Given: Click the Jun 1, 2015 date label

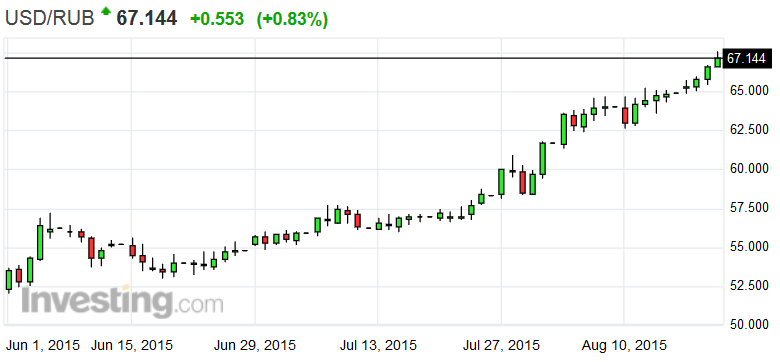Looking at the screenshot, I should tap(43, 345).
